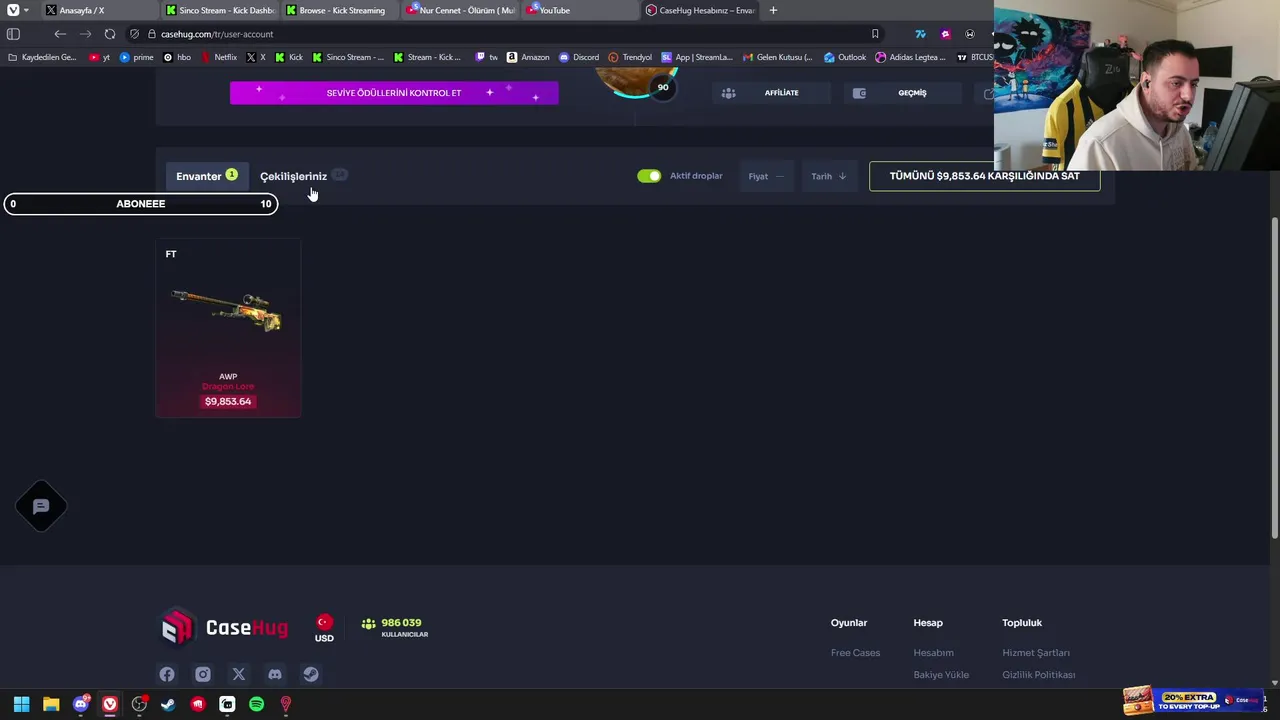Screen dimensions: 1280x720
Task: Open Hizmet Şartları footer link
Action: pos(1036,653)
